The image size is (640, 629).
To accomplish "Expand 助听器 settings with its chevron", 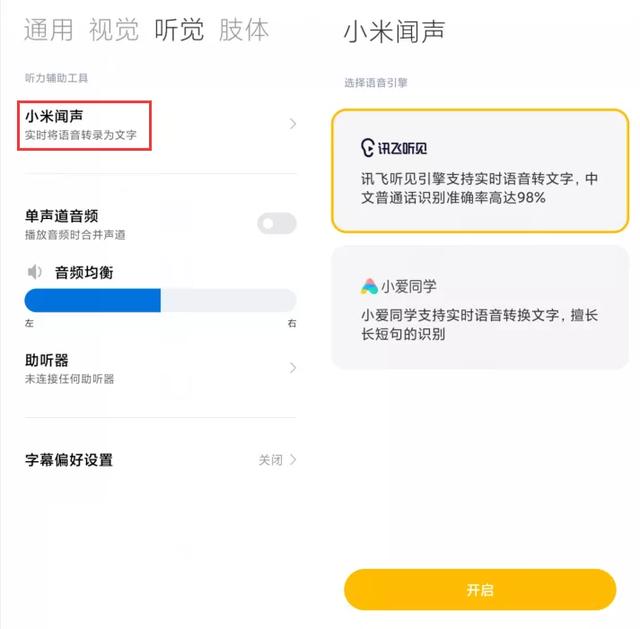I will coord(292,368).
